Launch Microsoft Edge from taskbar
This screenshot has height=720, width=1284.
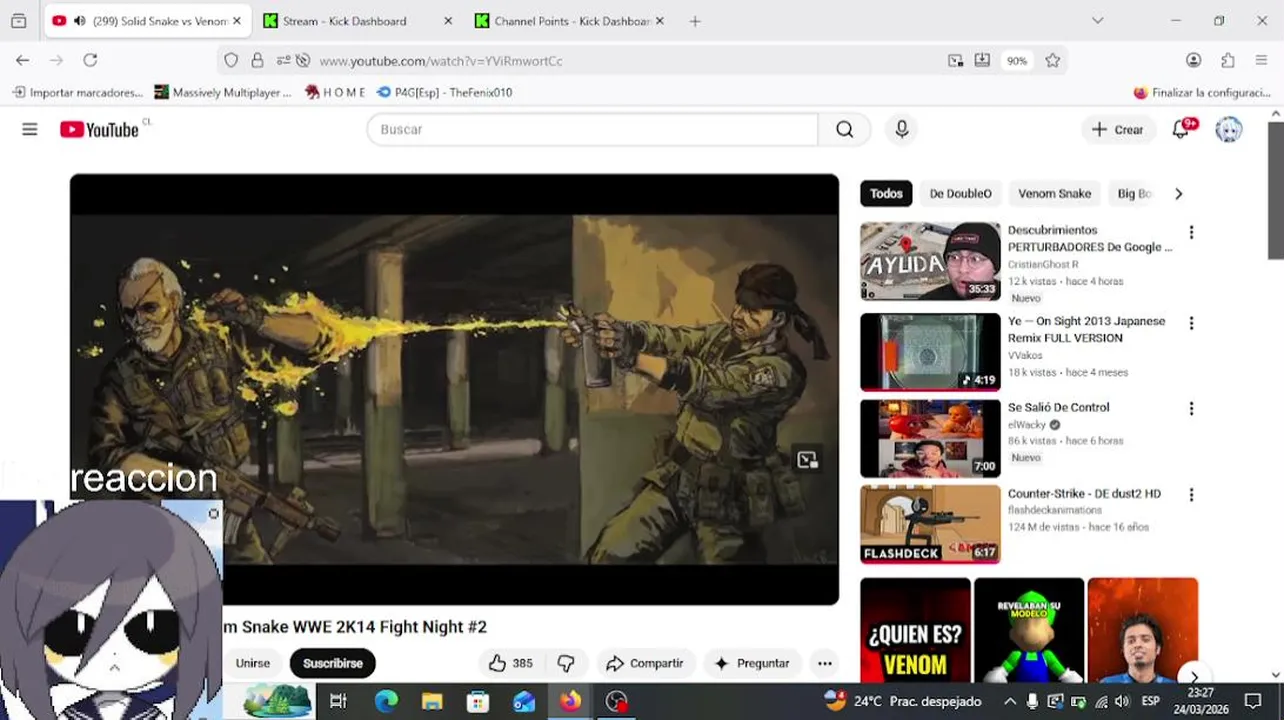pos(386,702)
